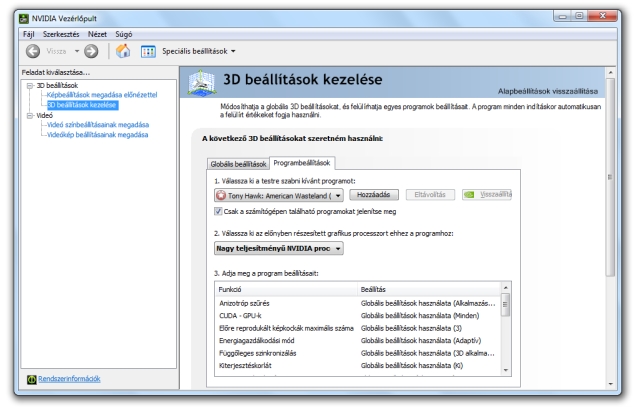Click the Back arrow icon
Image resolution: width=640 pixels, height=408 pixels.
tap(33, 51)
